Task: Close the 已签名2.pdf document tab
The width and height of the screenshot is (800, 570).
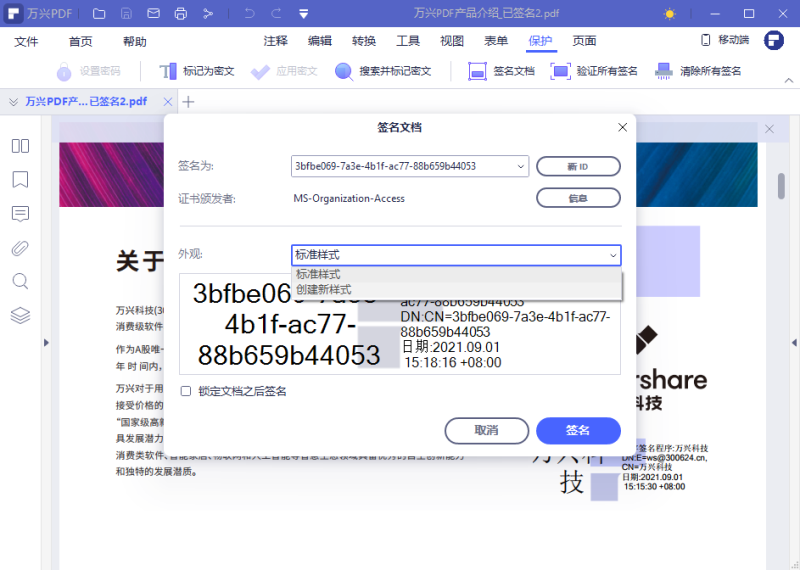Action: (x=167, y=102)
